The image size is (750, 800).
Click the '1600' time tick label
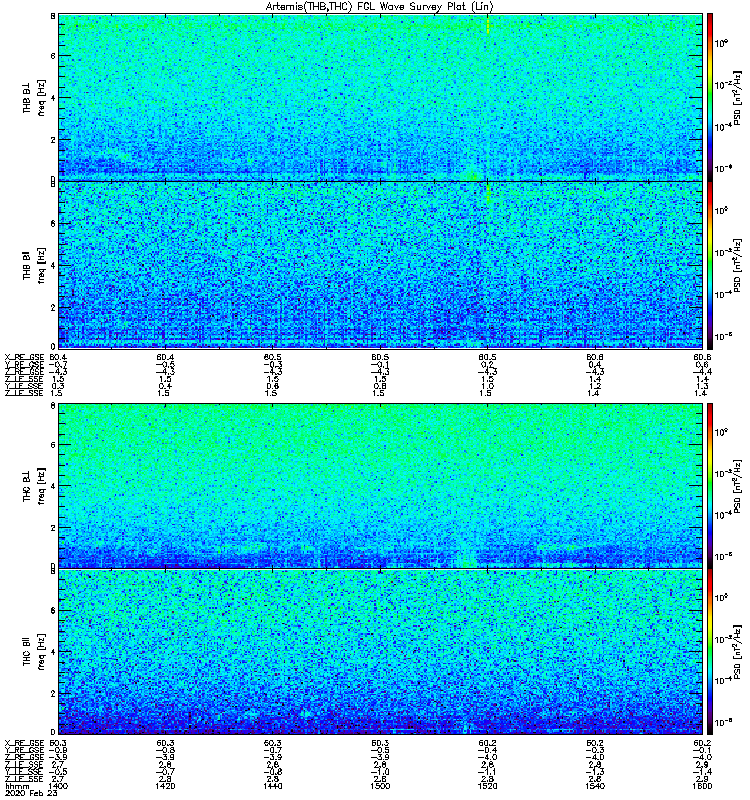(x=703, y=786)
